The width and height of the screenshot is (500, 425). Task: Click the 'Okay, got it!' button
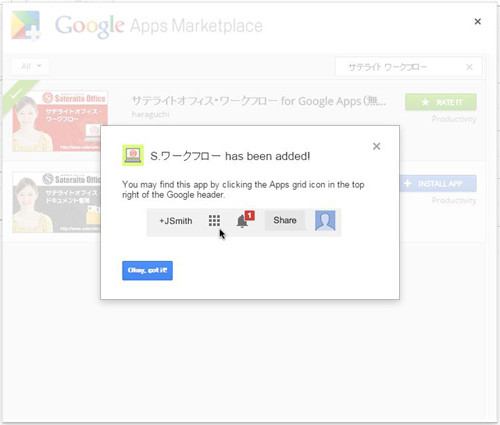pos(147,270)
